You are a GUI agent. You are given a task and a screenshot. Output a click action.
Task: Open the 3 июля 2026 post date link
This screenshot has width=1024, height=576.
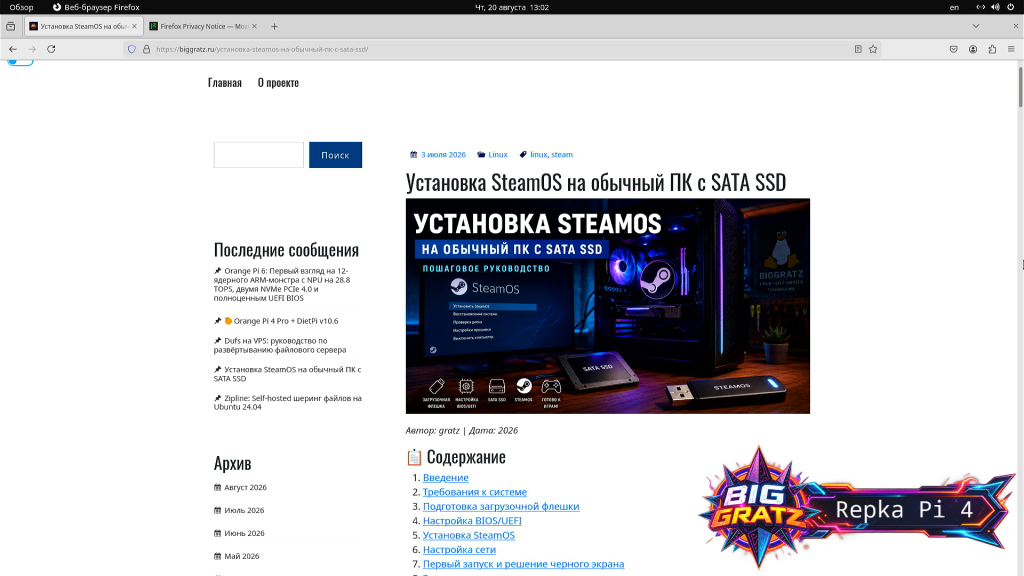click(x=443, y=155)
